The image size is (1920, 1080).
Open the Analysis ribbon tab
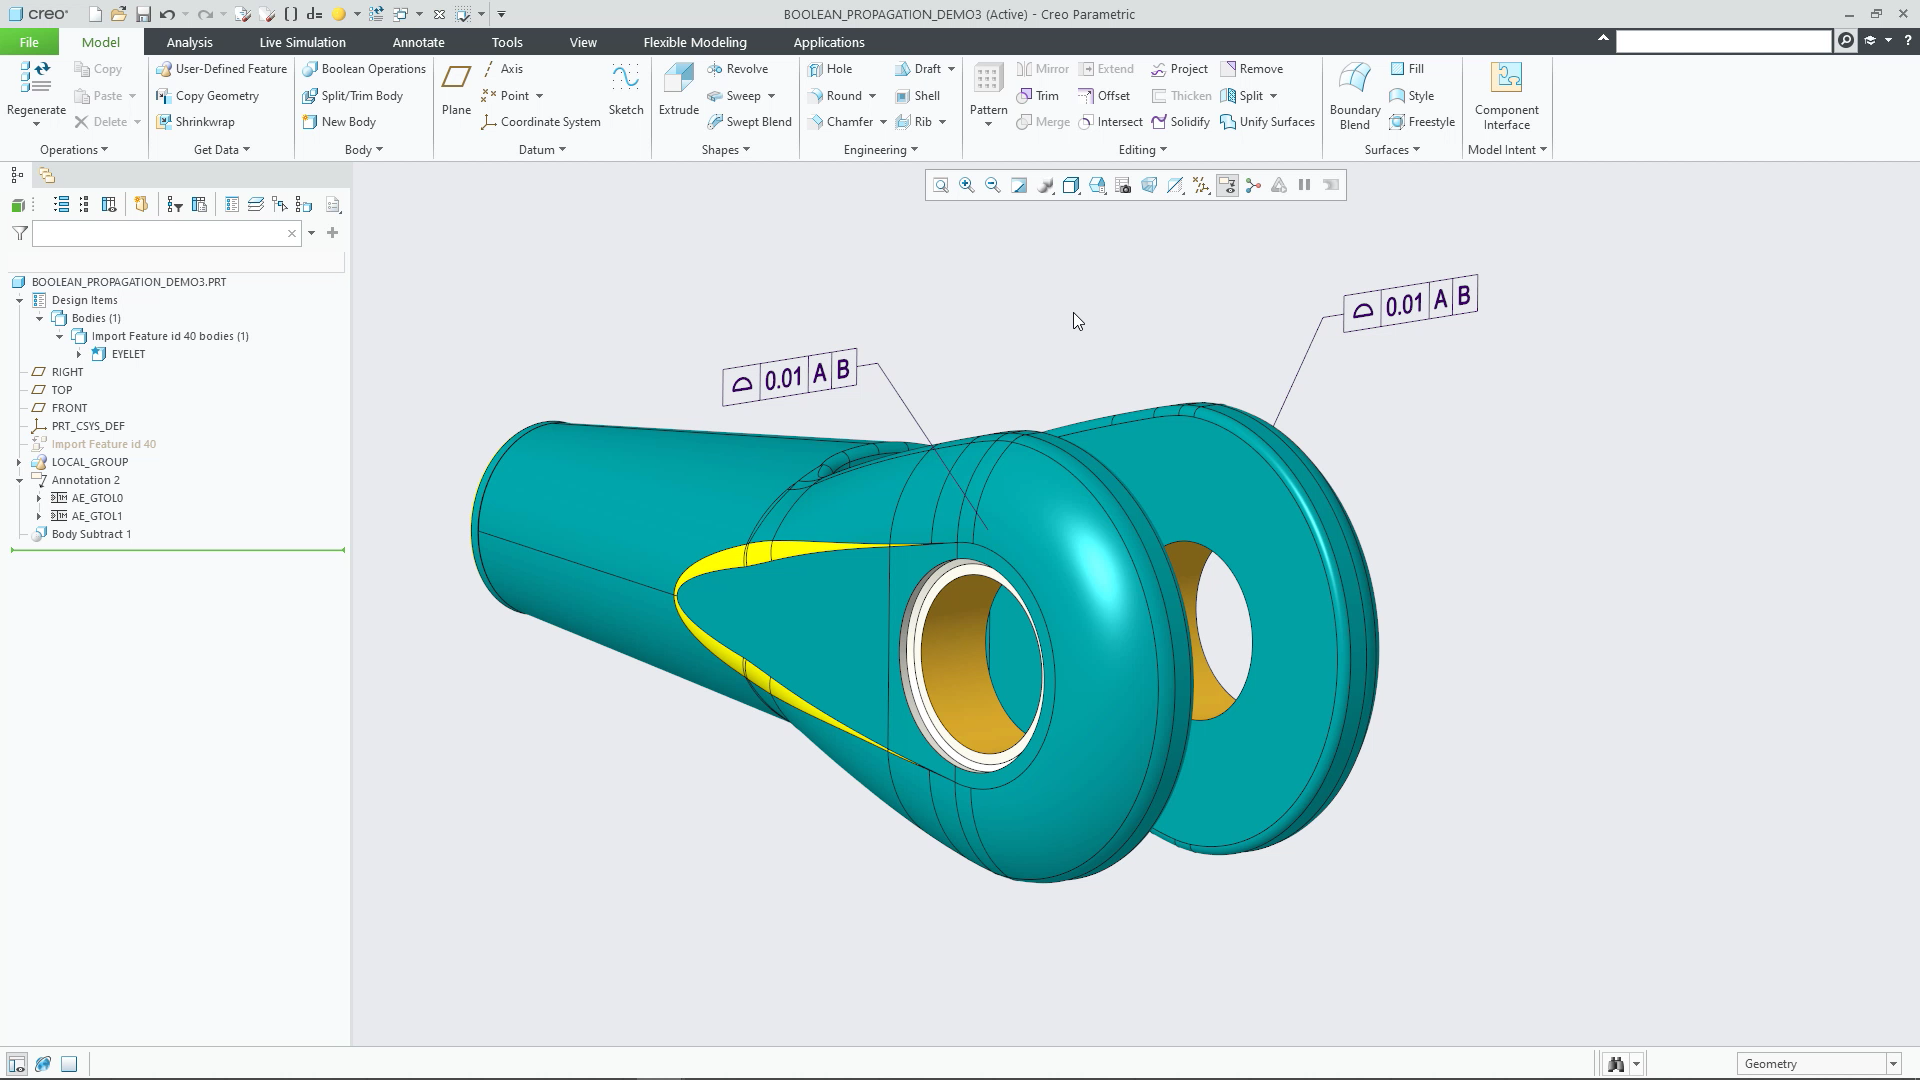tap(189, 42)
